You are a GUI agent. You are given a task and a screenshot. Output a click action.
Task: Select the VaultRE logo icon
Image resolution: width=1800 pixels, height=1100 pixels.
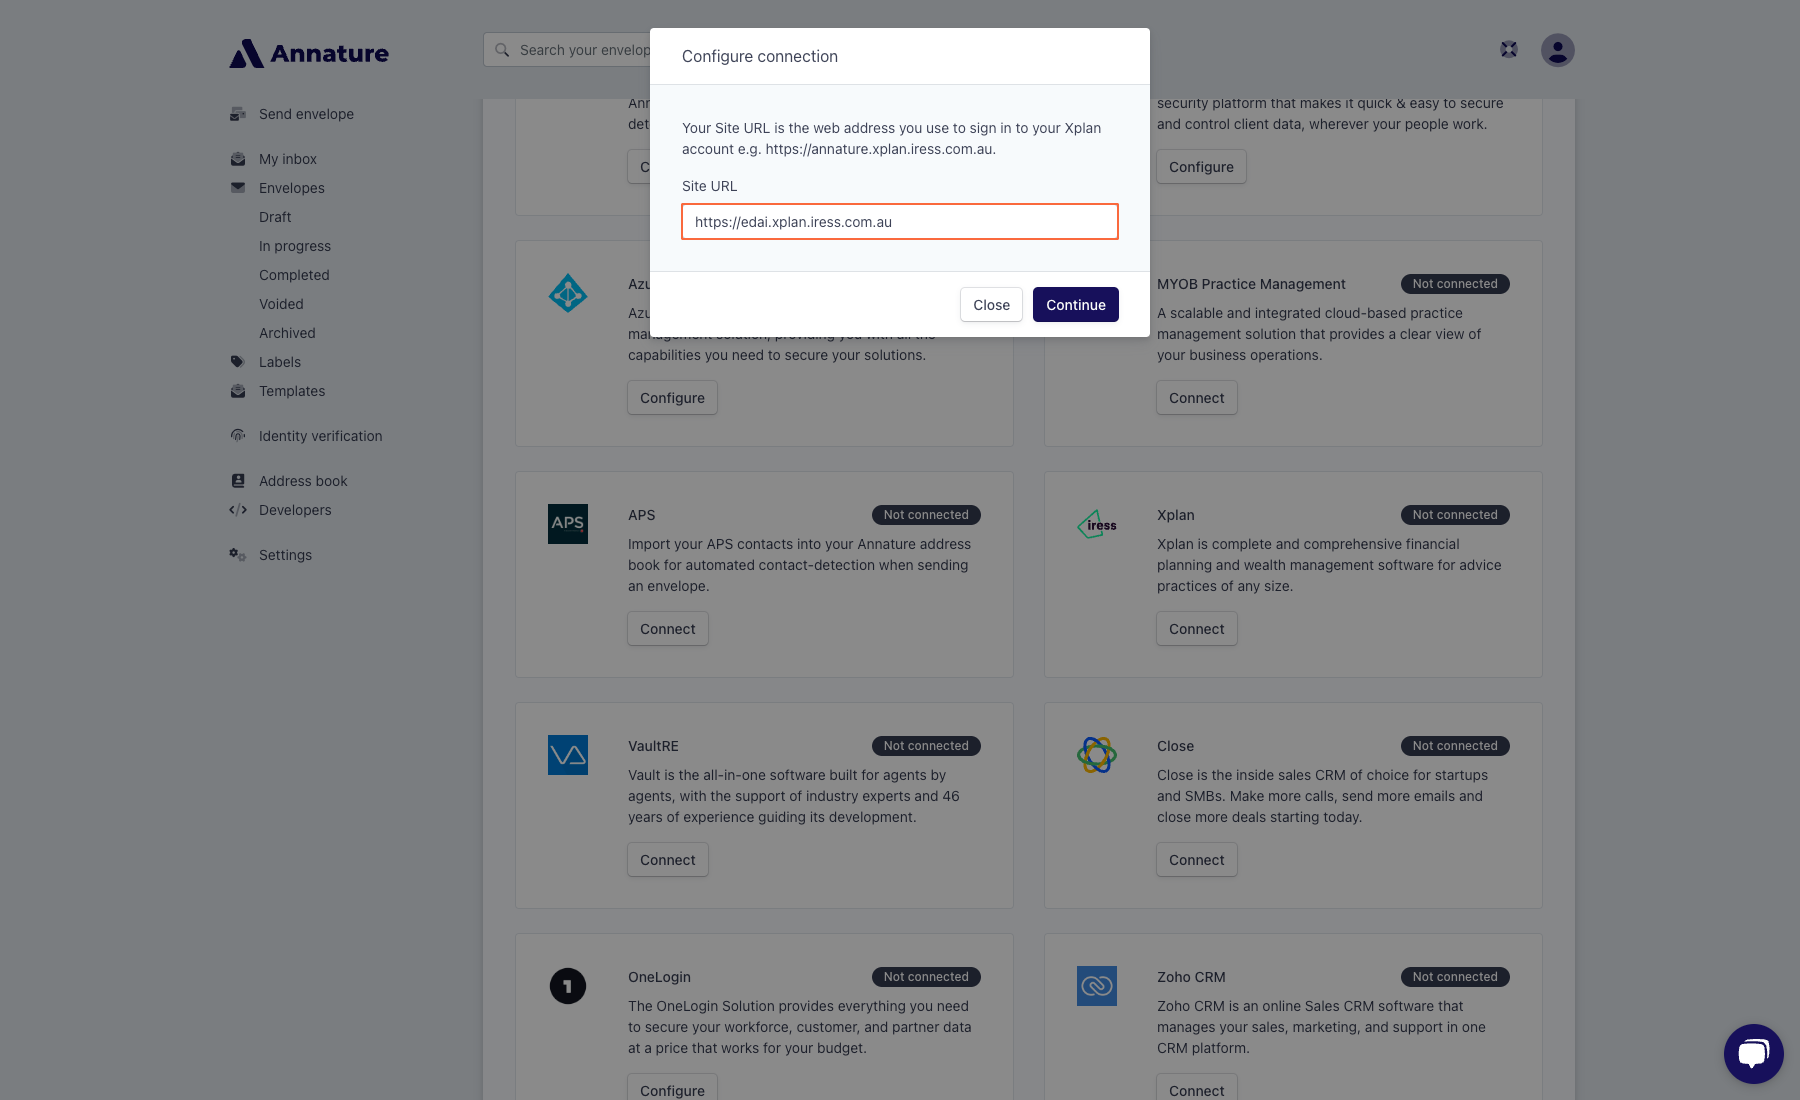coord(567,754)
